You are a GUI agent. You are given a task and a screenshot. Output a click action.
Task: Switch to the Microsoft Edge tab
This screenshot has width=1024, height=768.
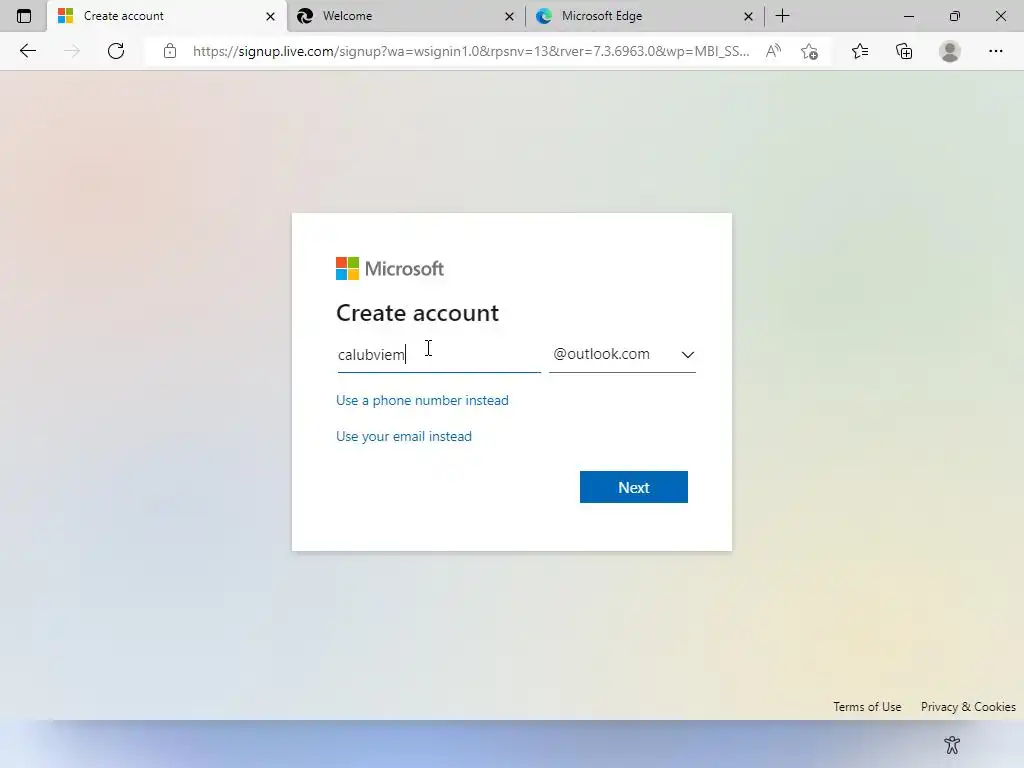[645, 16]
